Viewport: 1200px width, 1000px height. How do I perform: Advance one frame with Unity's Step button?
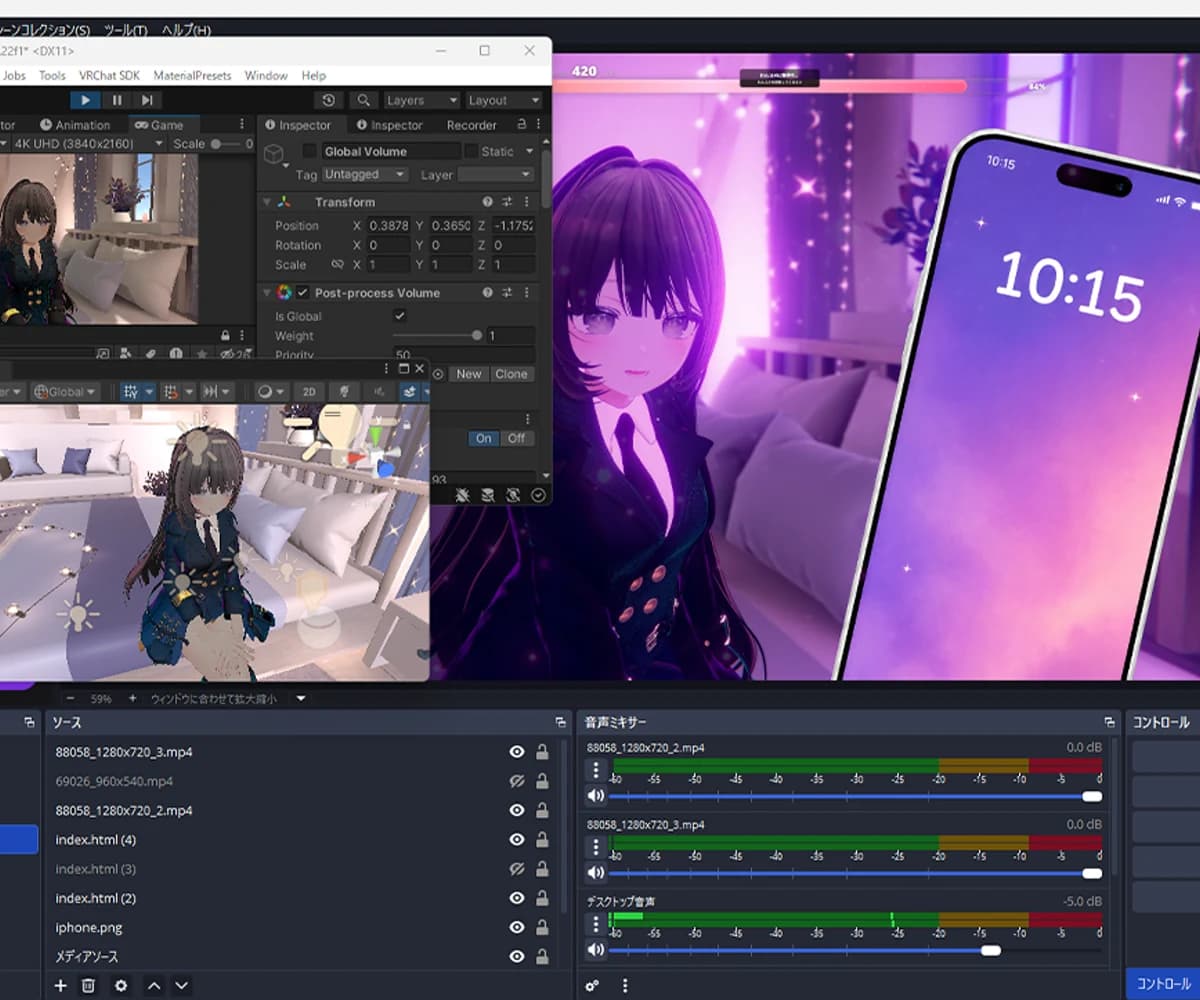point(147,100)
